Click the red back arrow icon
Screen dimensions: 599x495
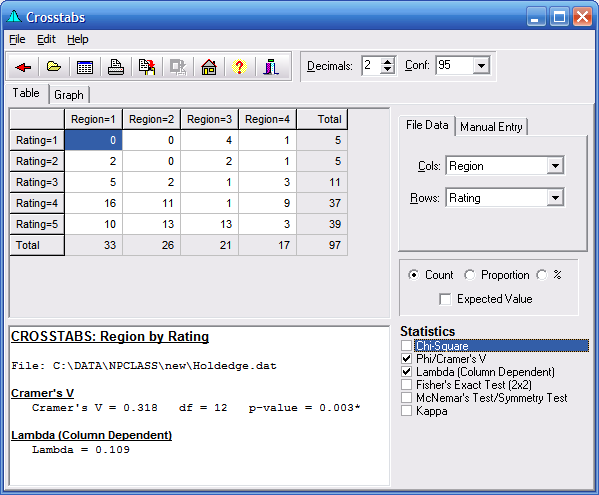coord(23,67)
